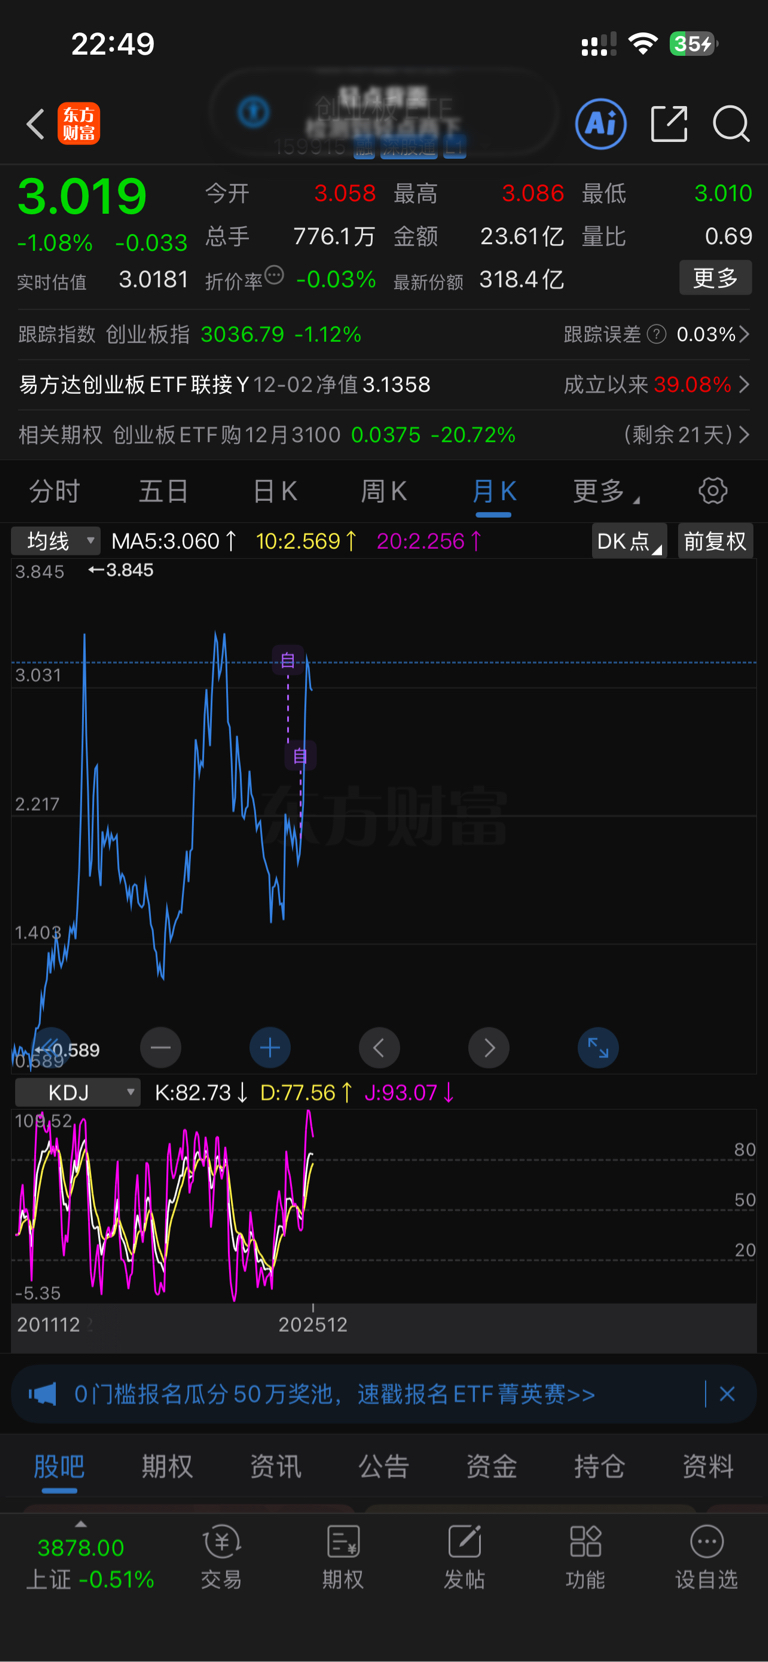The width and height of the screenshot is (768, 1662).
Task: Close the ETF菁英赛 banner
Action: coord(727,1394)
